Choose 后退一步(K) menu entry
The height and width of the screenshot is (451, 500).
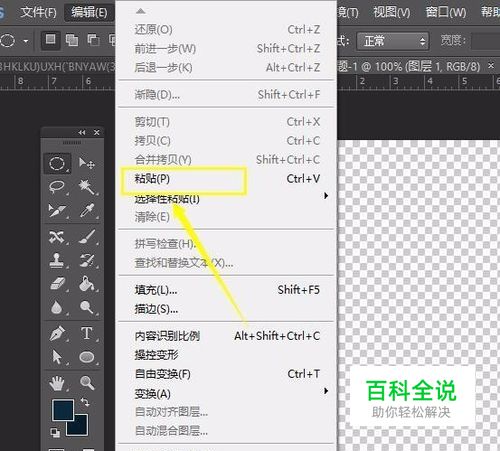tap(227, 68)
